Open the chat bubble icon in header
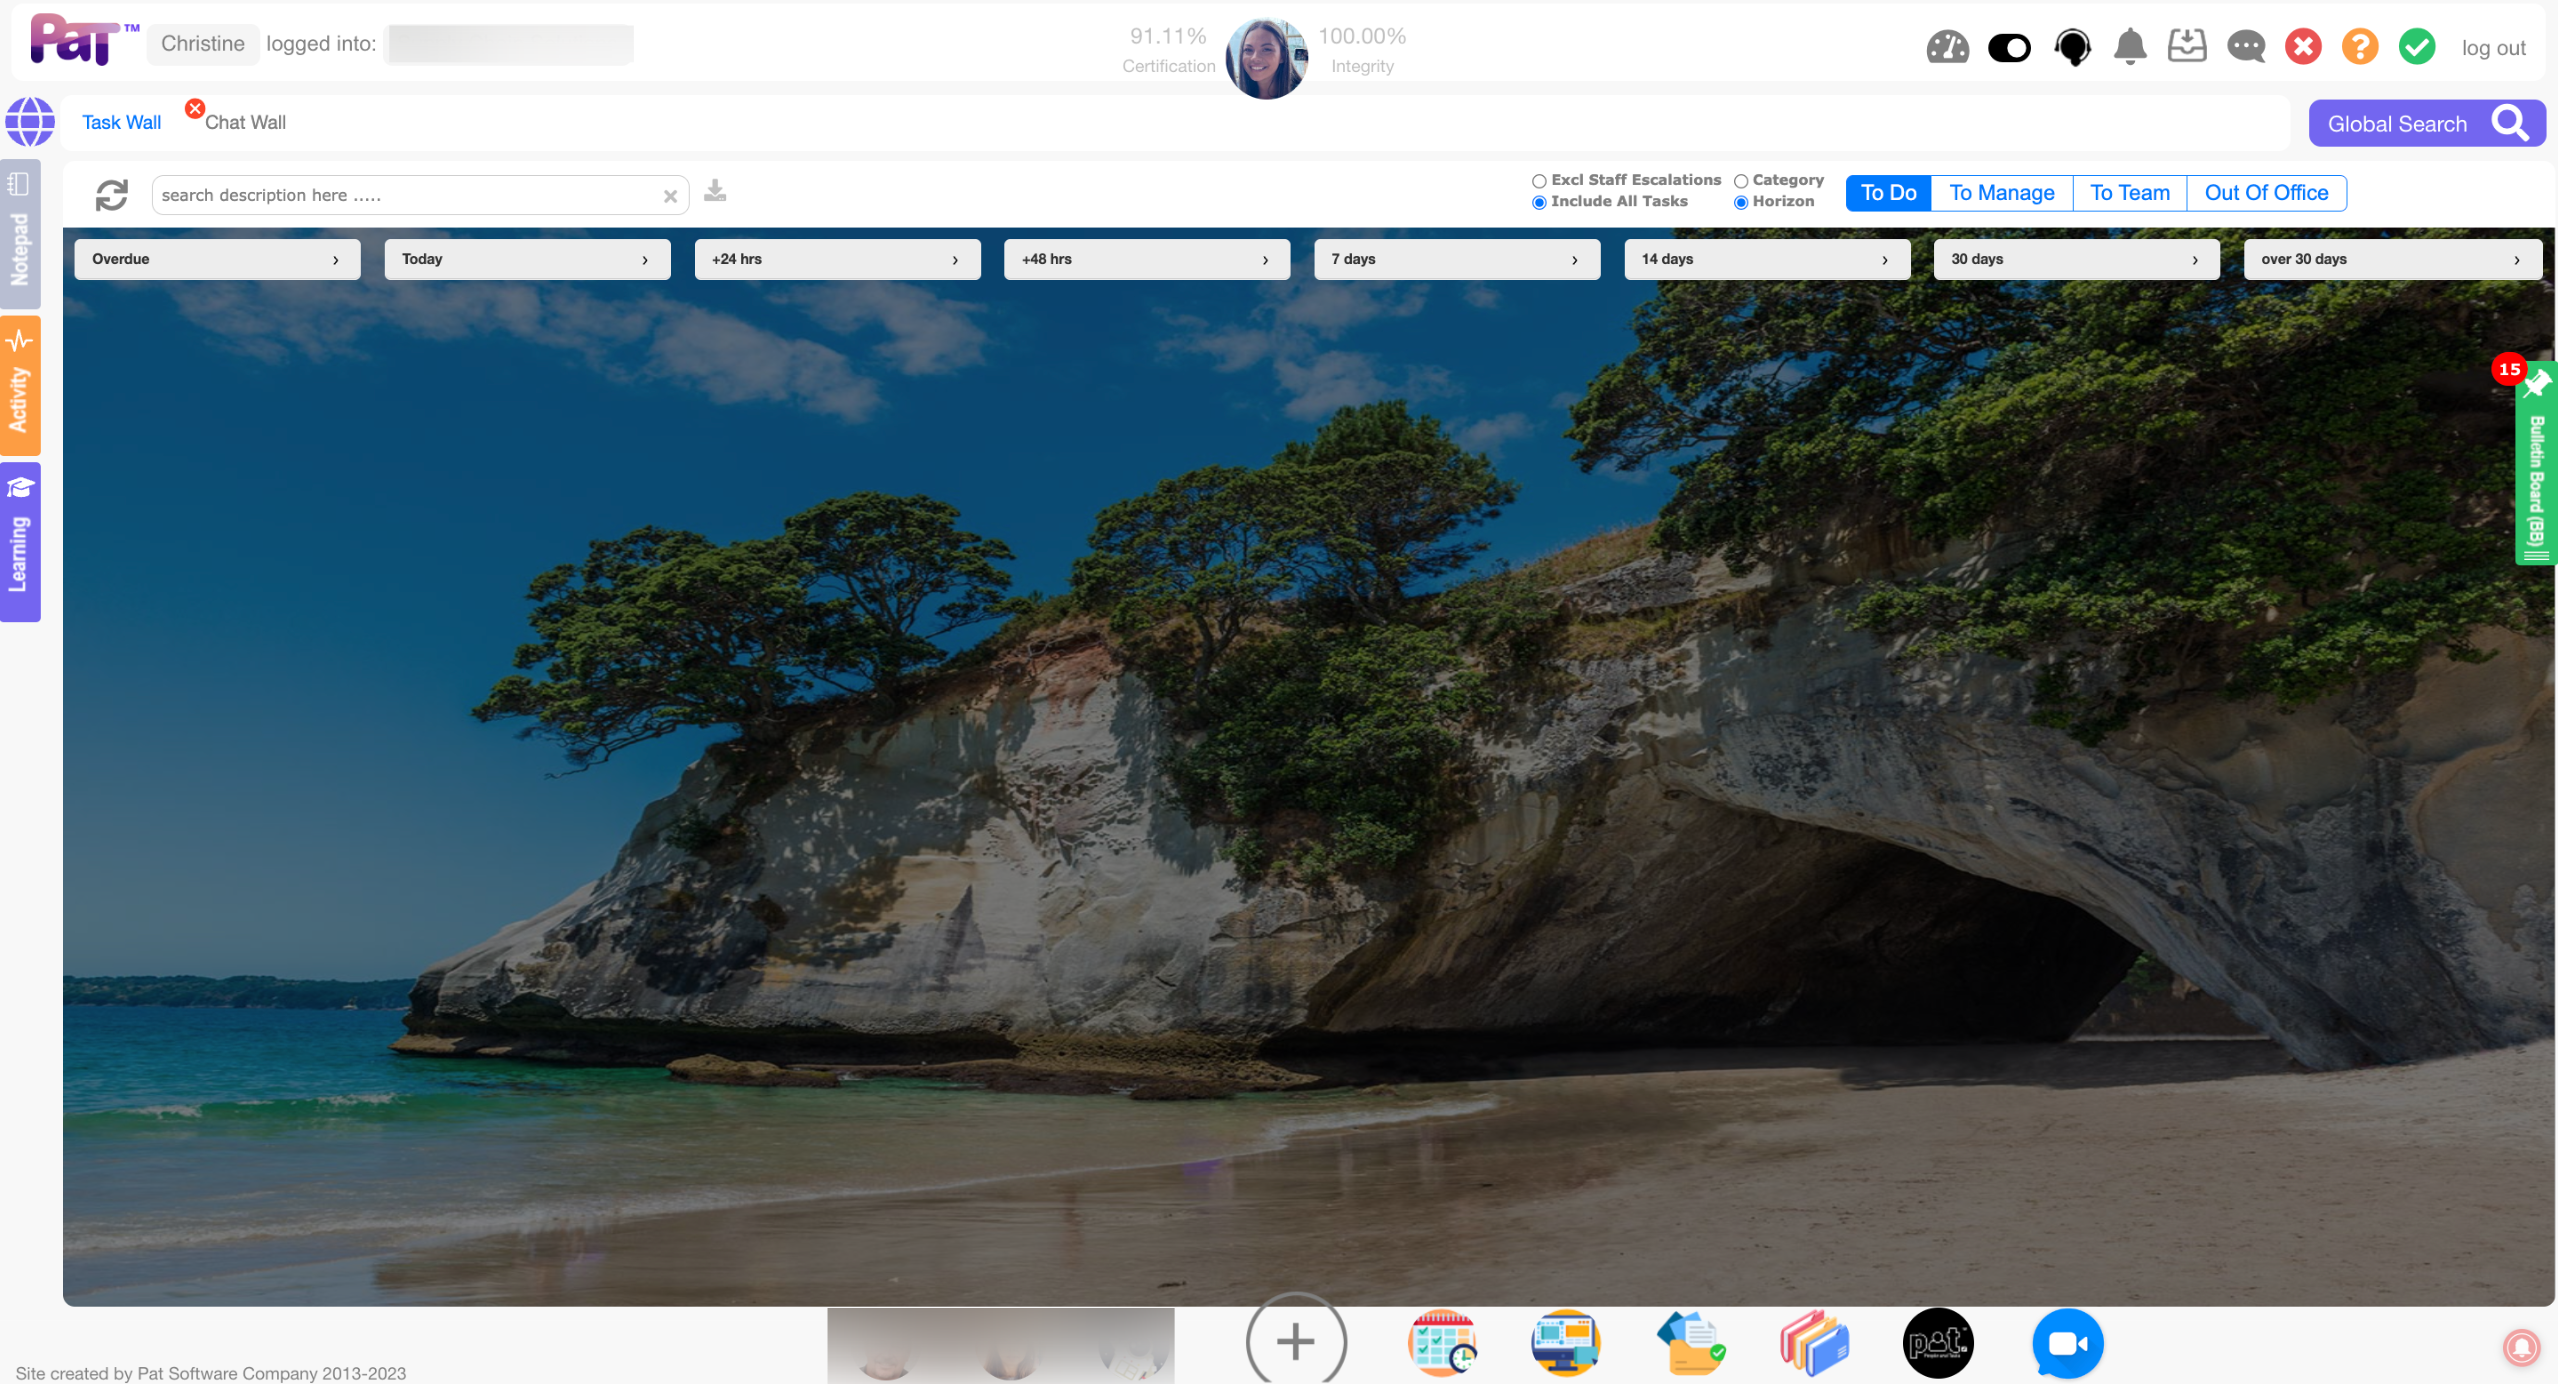Viewport: 2558px width, 1384px height. click(x=2245, y=47)
